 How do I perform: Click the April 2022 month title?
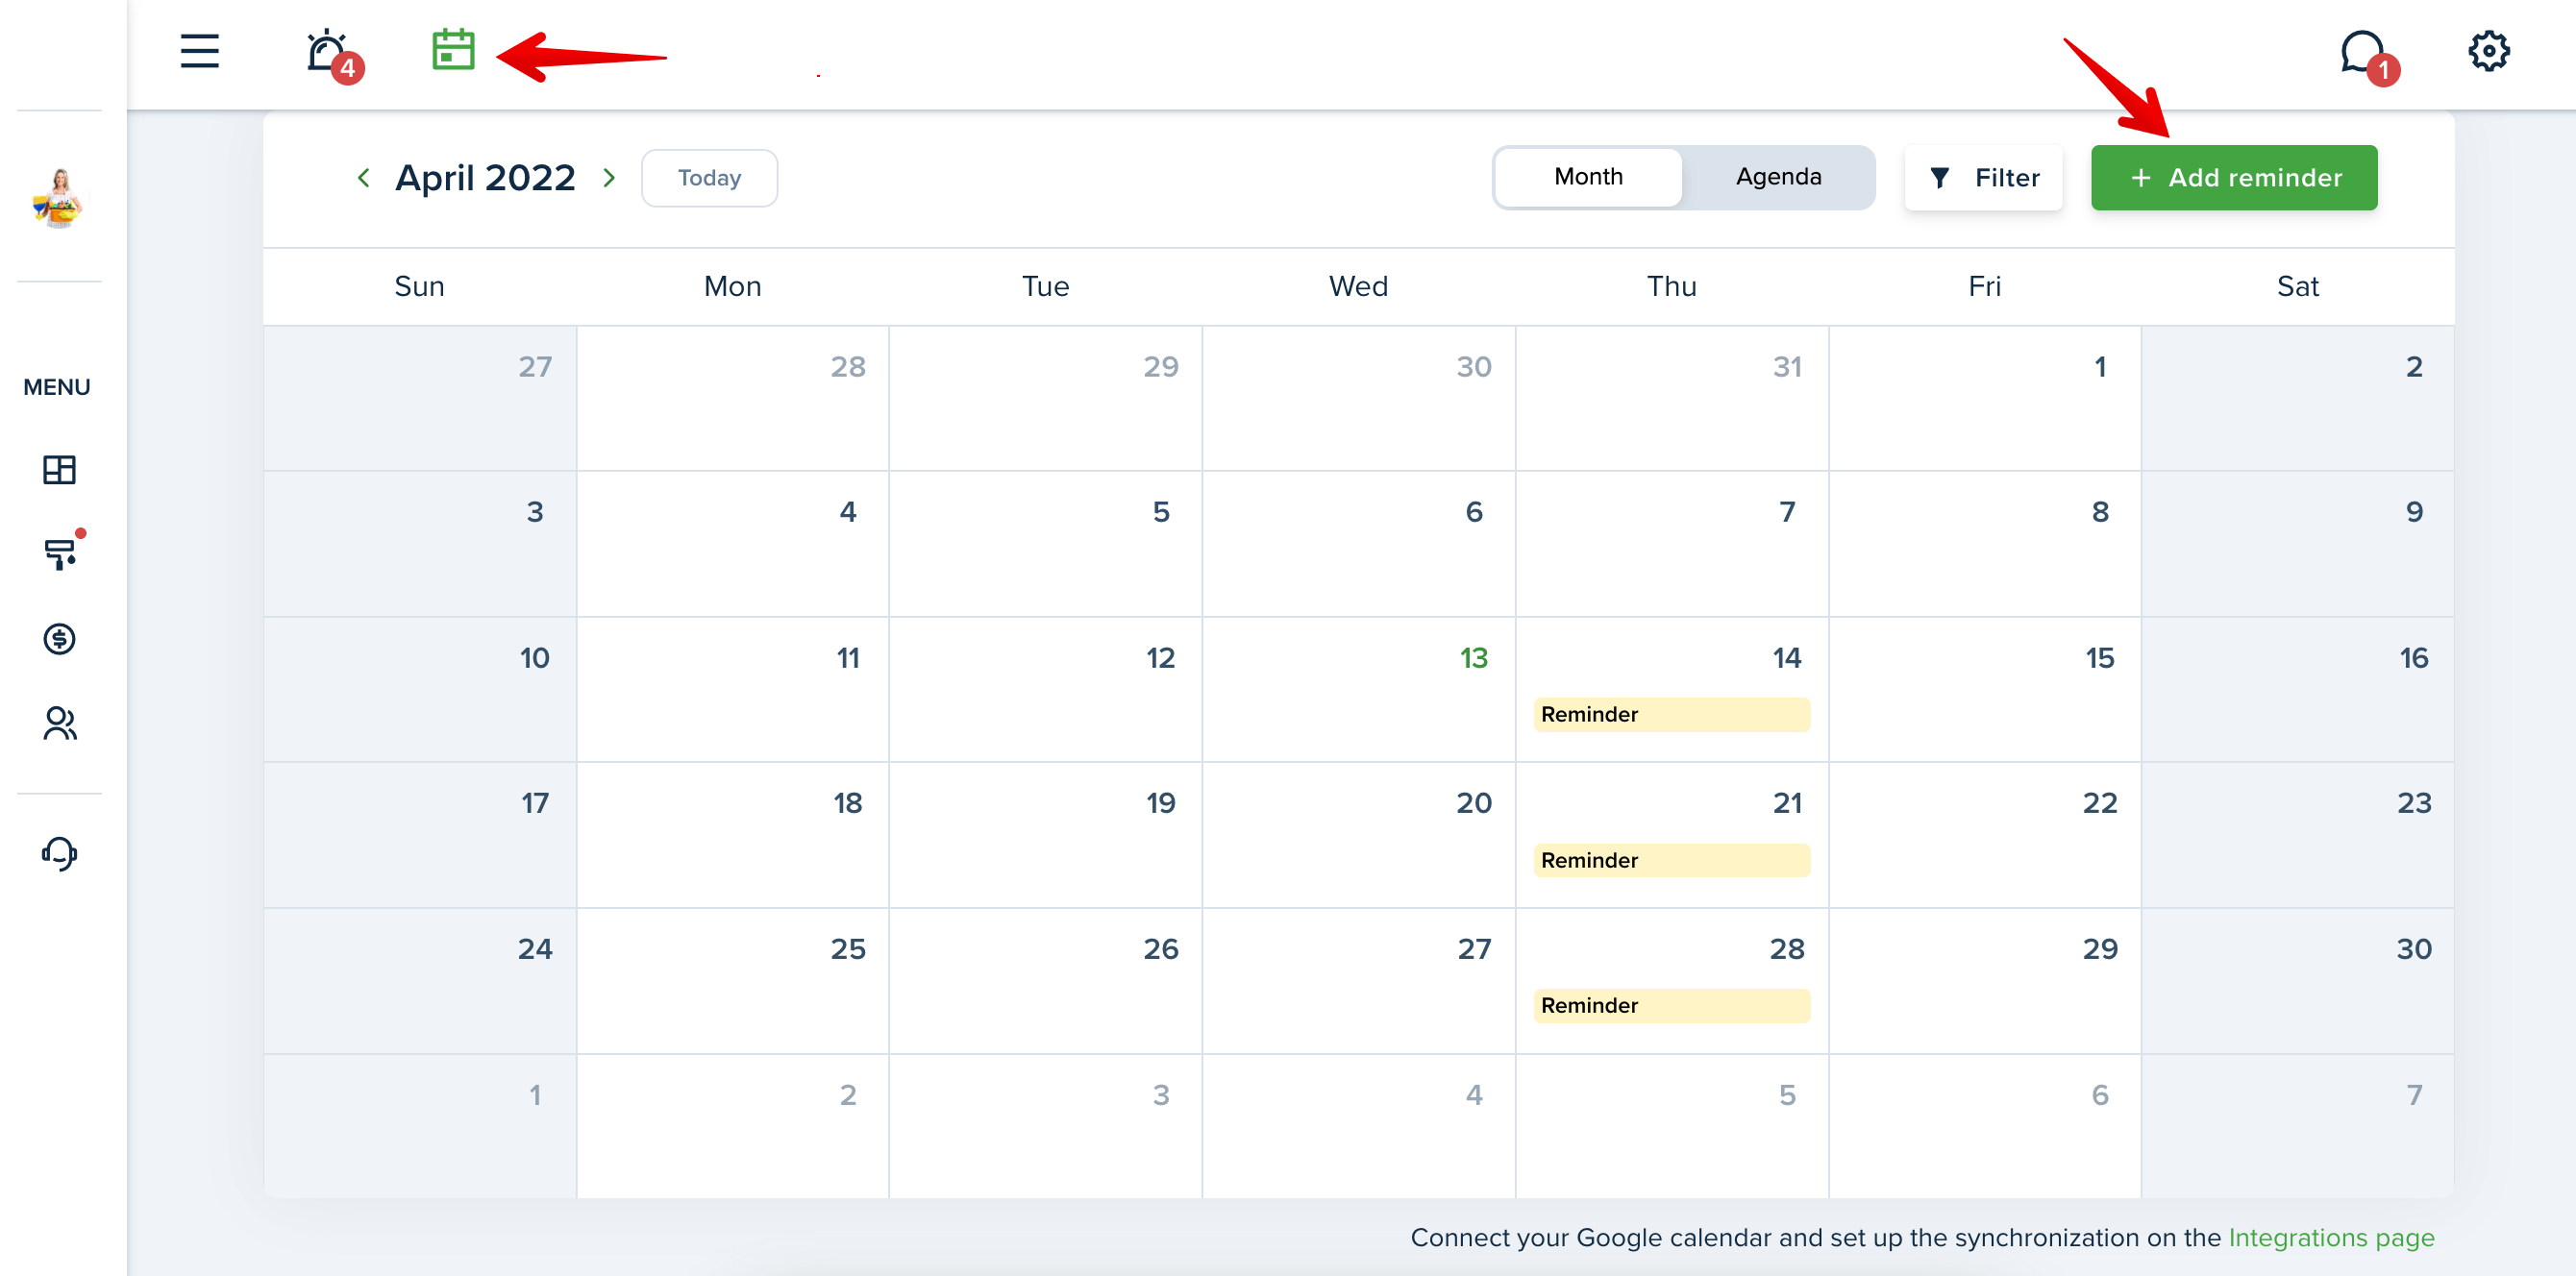point(485,178)
